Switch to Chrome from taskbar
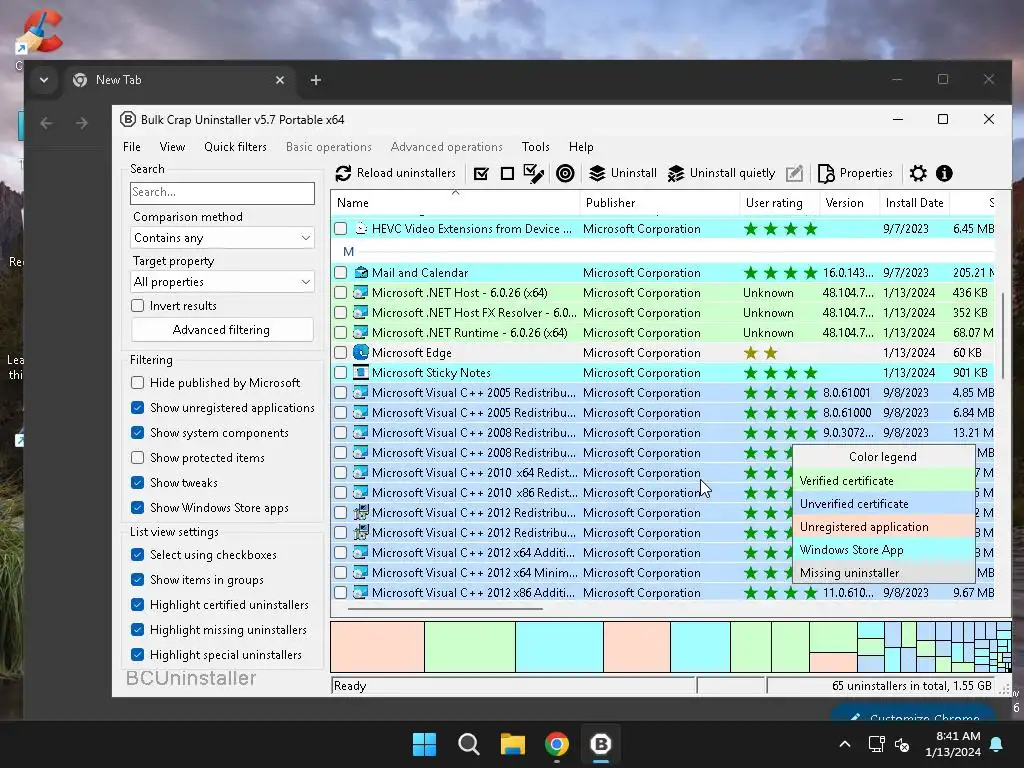Image resolution: width=1024 pixels, height=768 pixels. click(557, 744)
